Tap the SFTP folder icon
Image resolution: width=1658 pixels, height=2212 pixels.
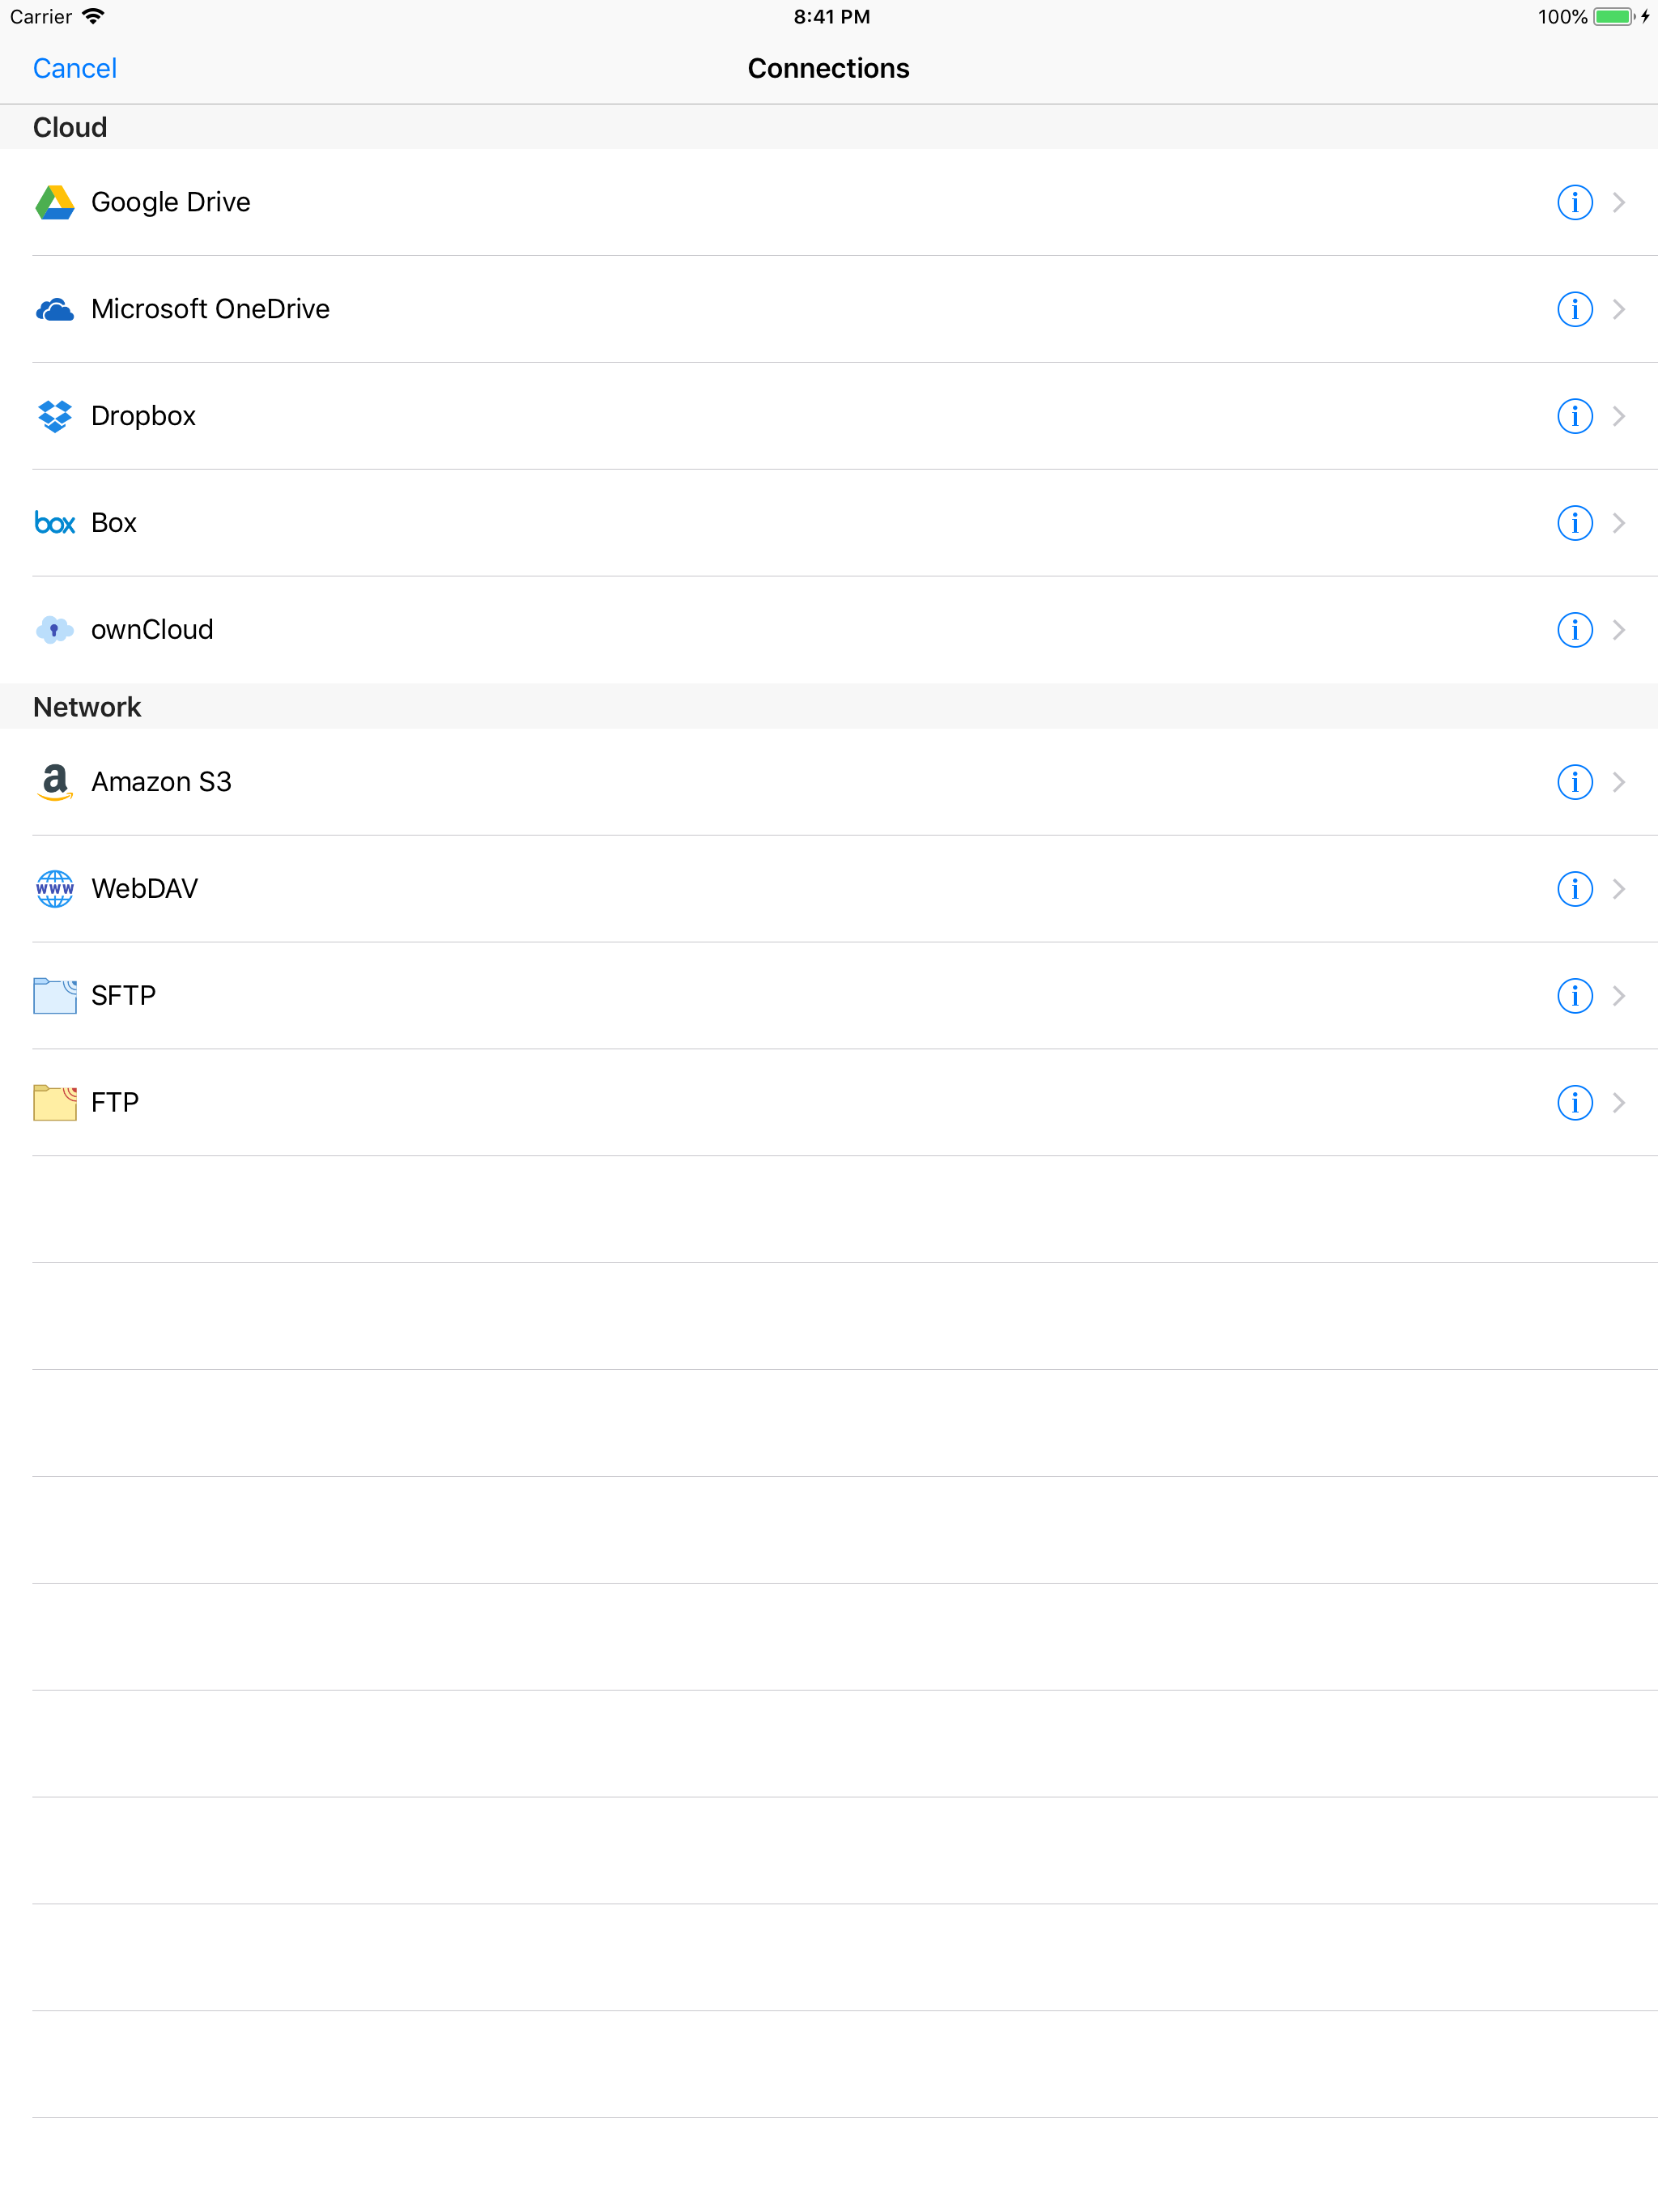point(55,996)
